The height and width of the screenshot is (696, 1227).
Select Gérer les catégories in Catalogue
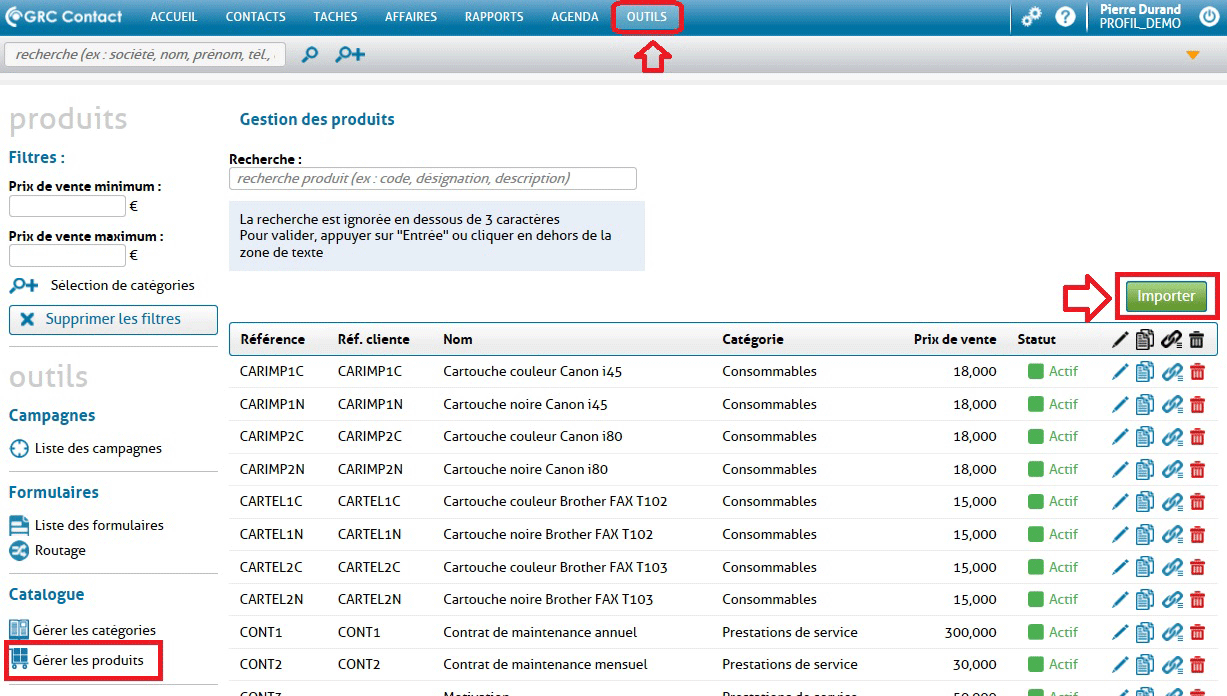(x=94, y=630)
